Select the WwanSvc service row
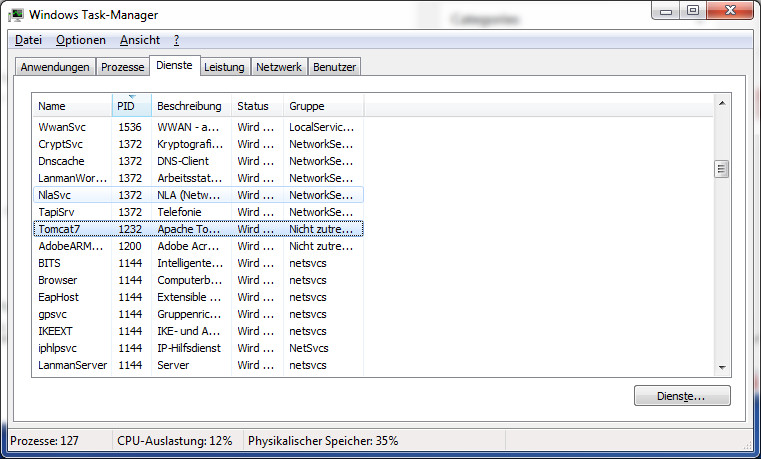This screenshot has width=761, height=459. [198, 127]
